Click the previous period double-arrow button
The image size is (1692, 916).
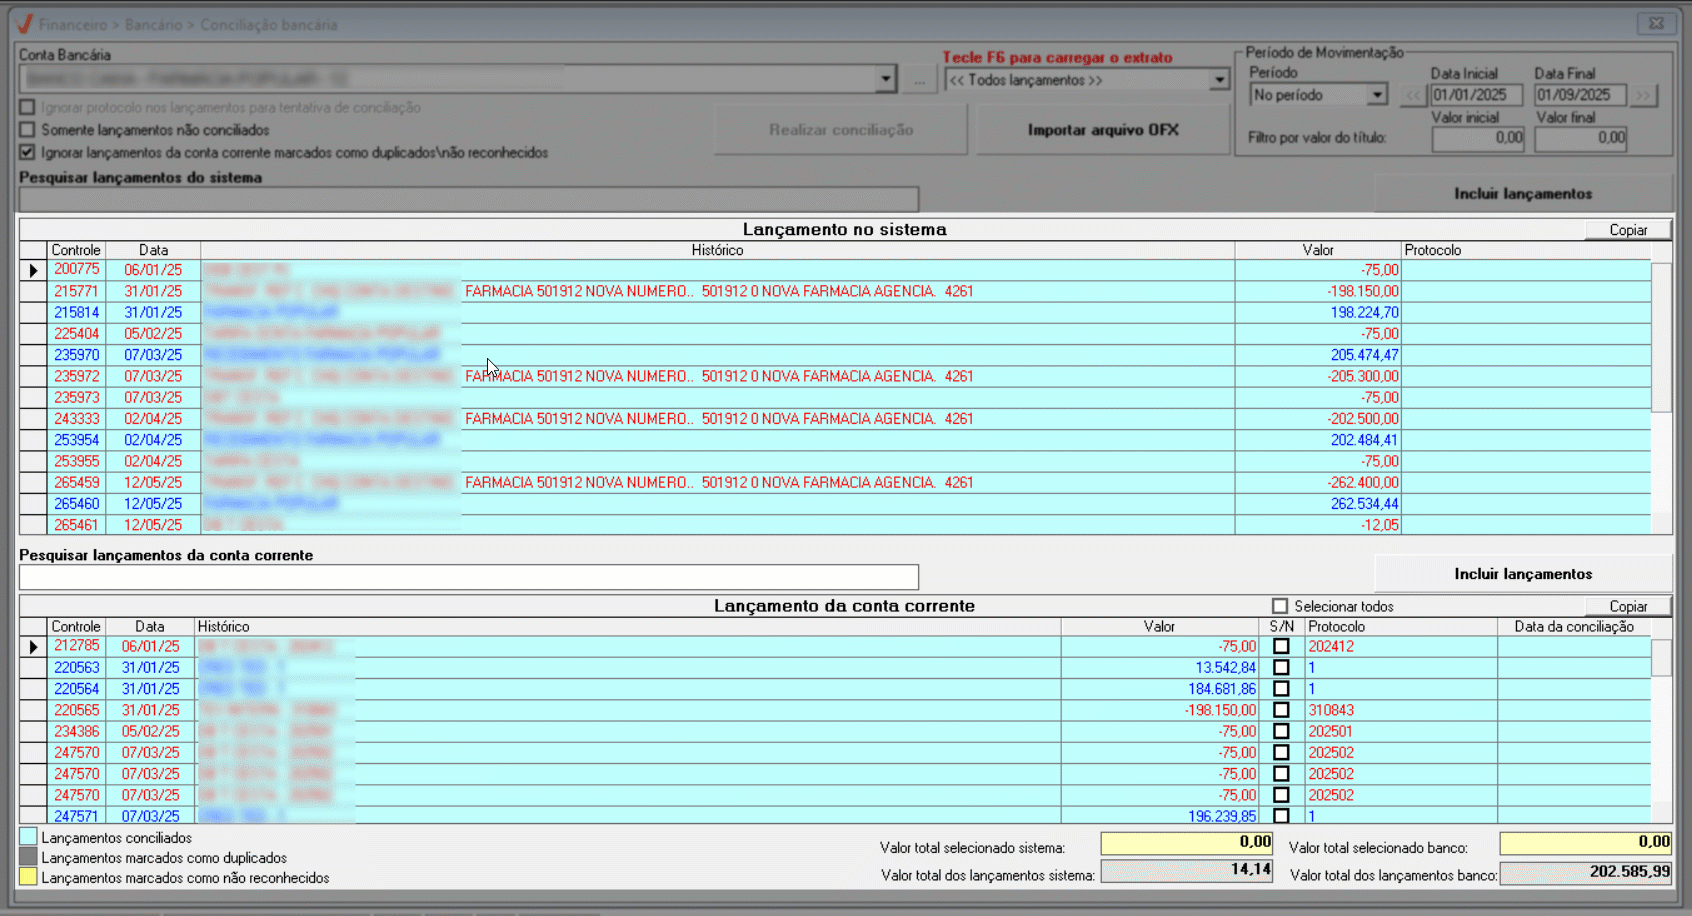coord(1412,96)
